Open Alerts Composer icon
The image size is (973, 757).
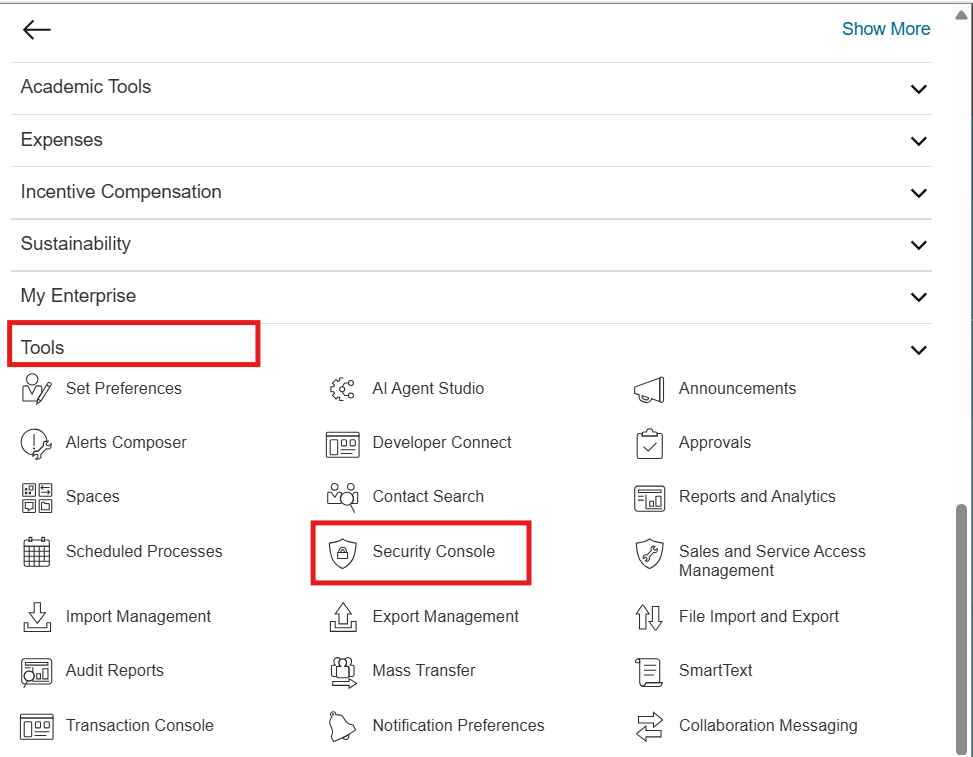36,443
